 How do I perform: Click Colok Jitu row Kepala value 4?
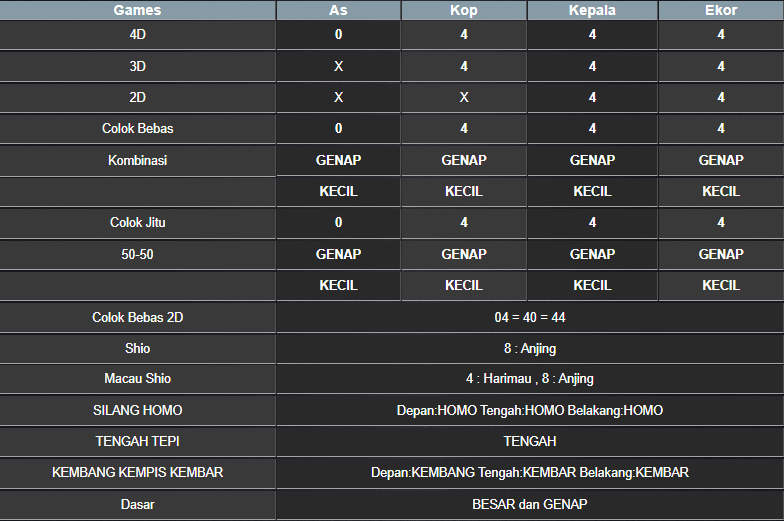(592, 222)
